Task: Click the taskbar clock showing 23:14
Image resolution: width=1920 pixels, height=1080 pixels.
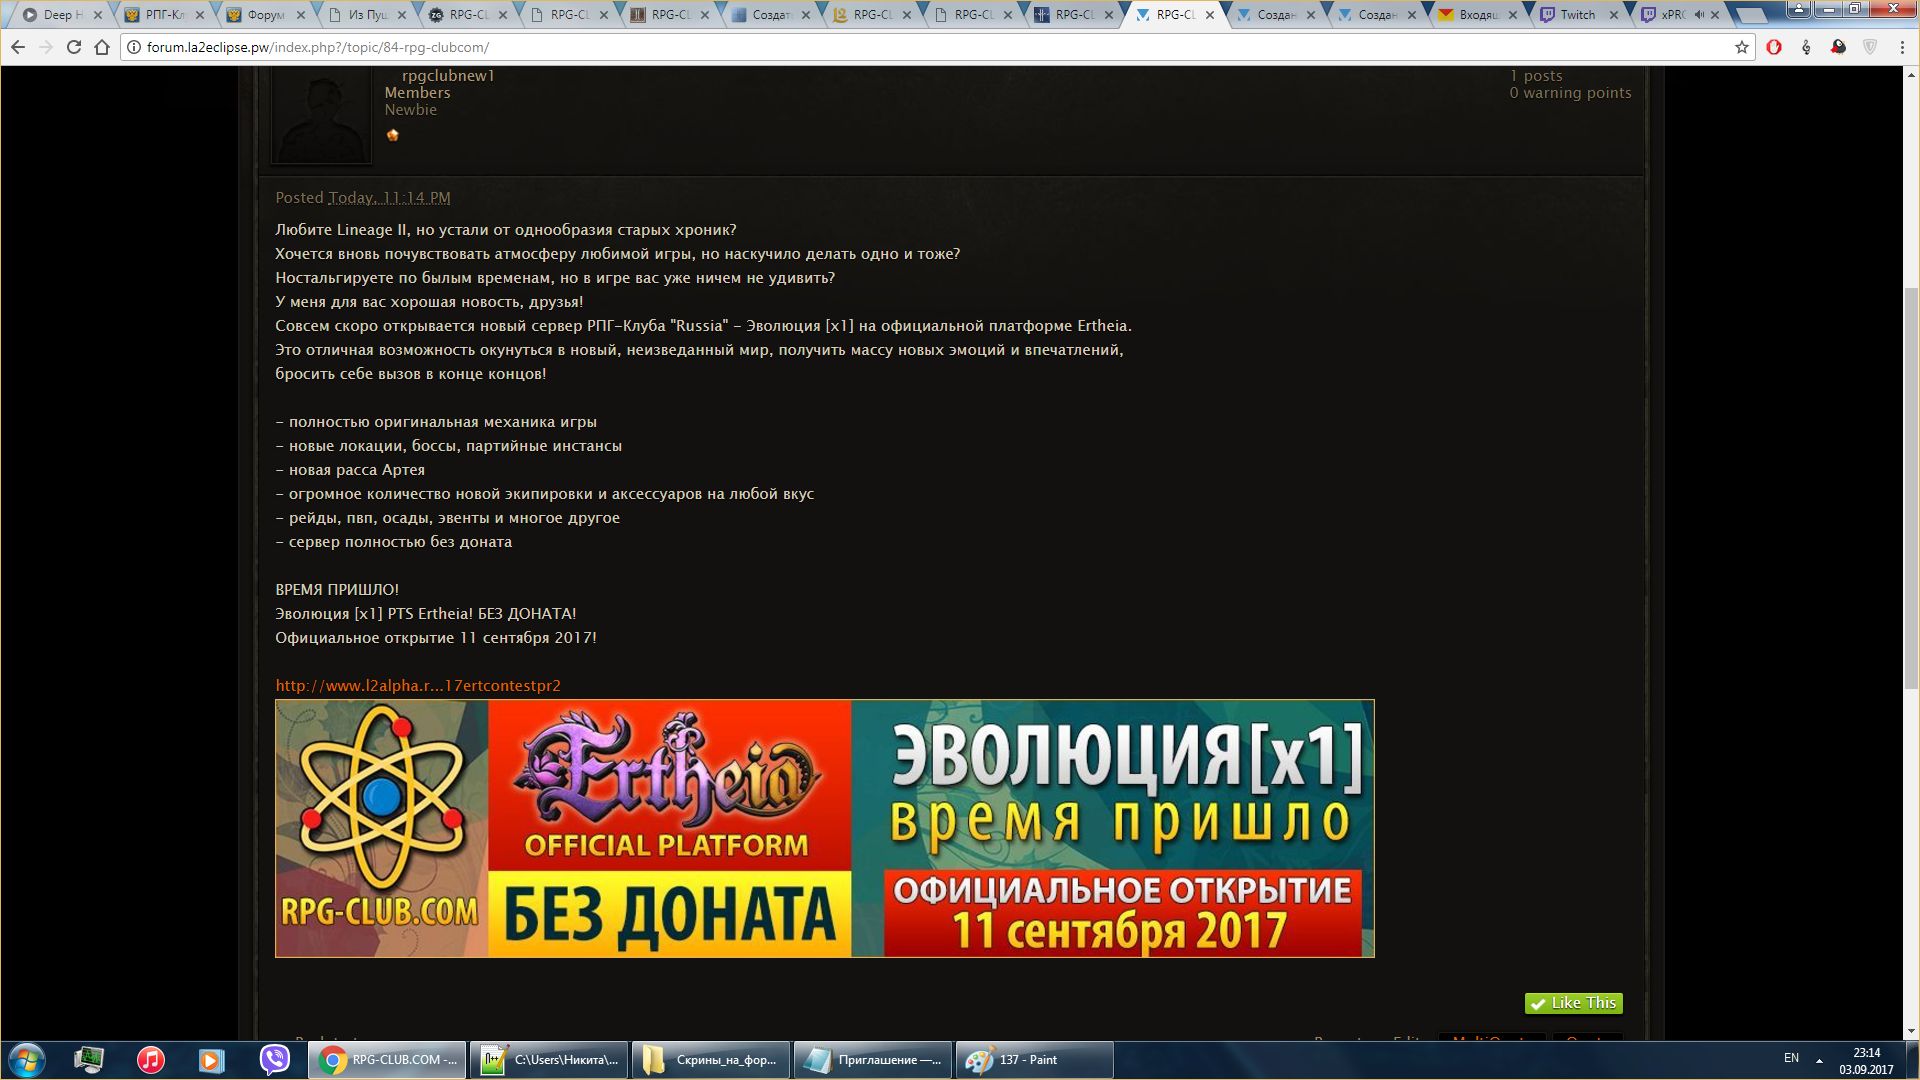Action: 1866,1061
